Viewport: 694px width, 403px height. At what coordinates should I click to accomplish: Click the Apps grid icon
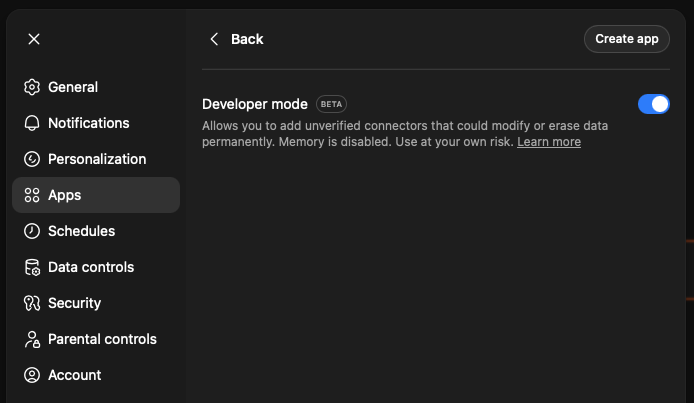(32, 195)
